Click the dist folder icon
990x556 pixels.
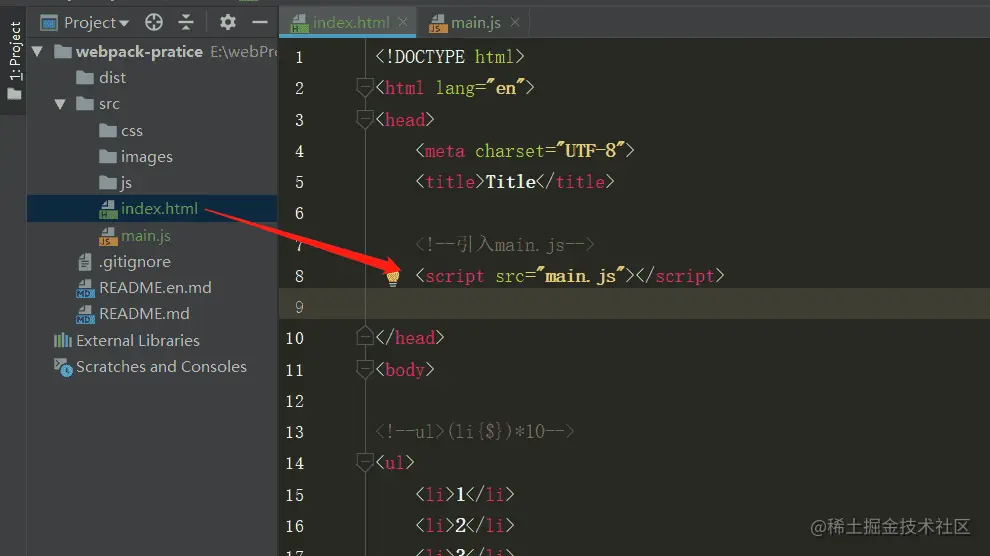click(85, 78)
